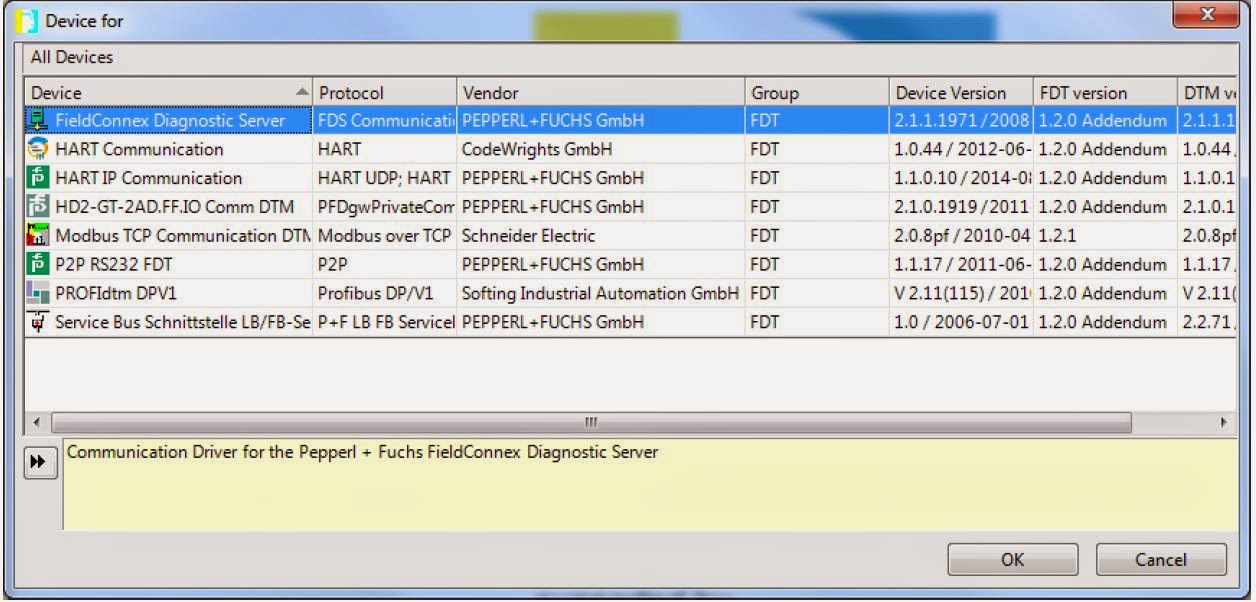Click the scrollbar right arrow
This screenshot has height=602, width=1256.
tap(1222, 422)
